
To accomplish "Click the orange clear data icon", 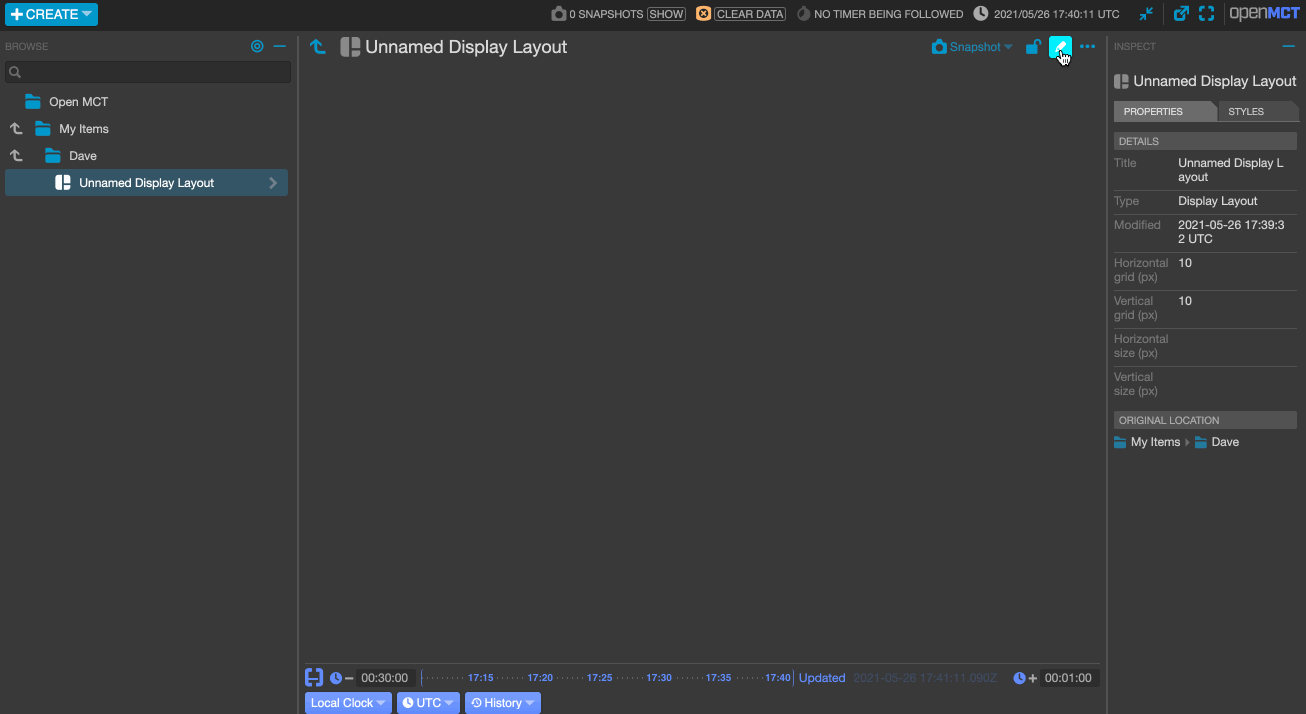I will coord(703,14).
